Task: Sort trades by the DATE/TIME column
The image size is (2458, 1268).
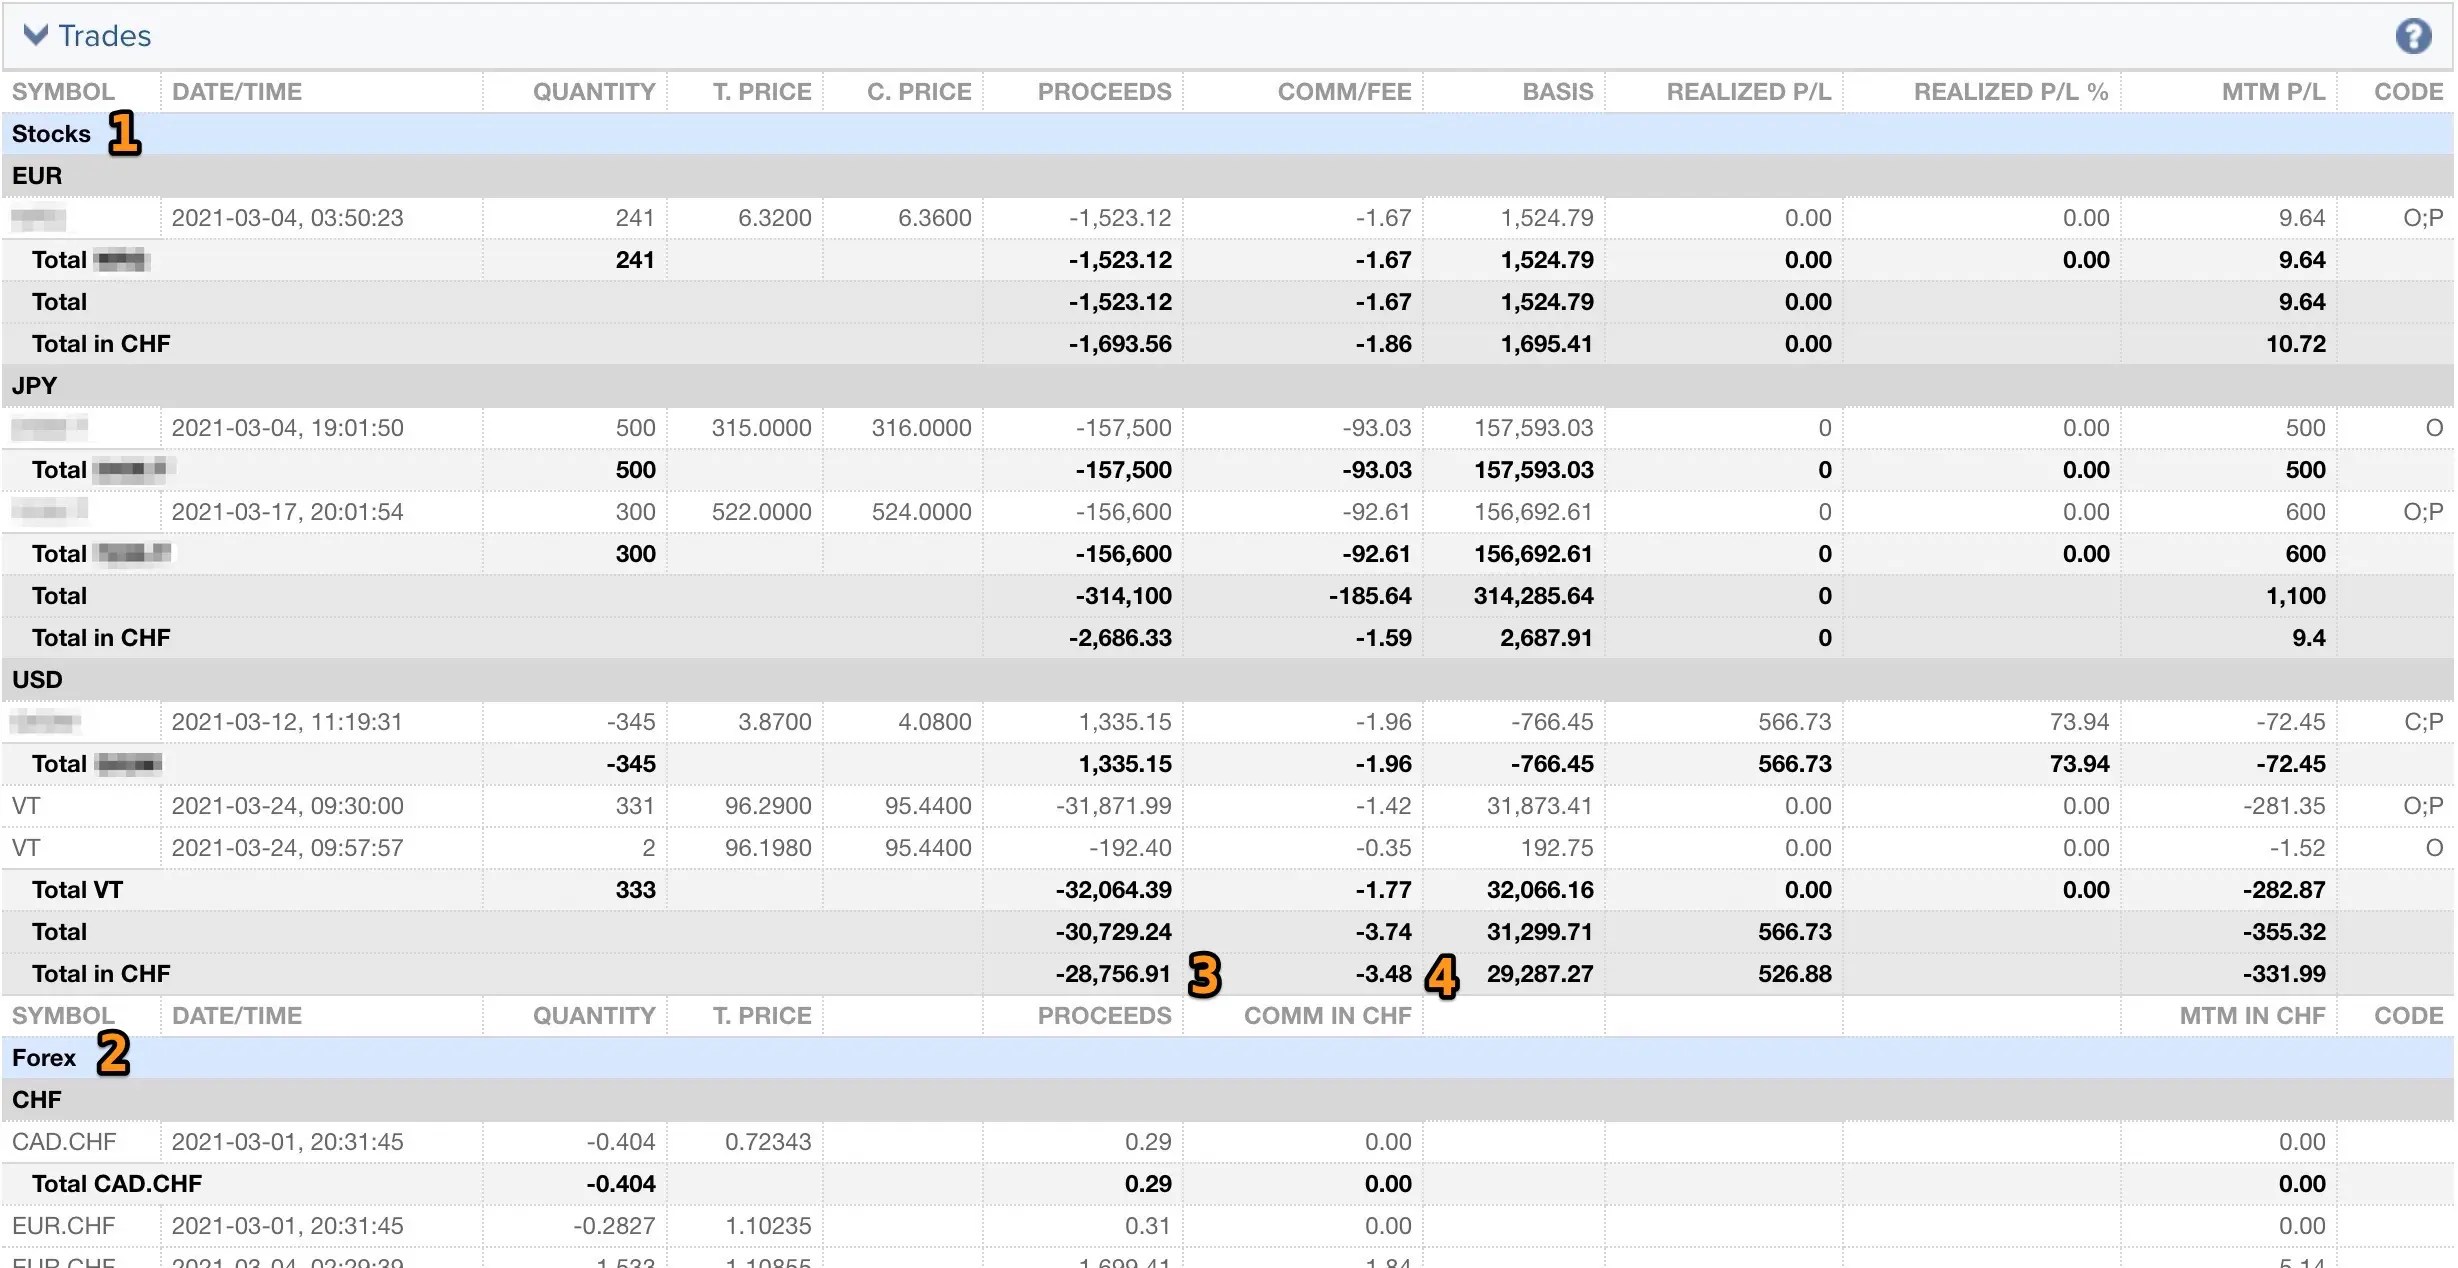Action: coord(237,91)
